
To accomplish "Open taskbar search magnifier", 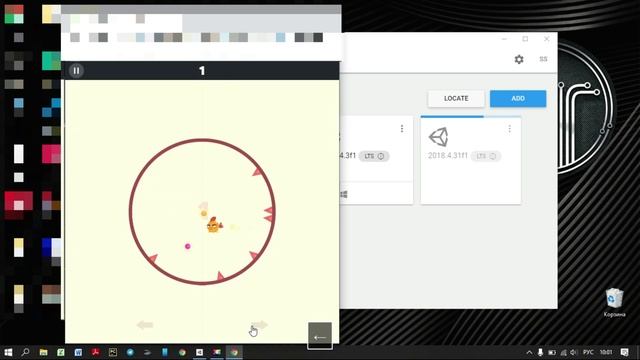I will (25, 352).
